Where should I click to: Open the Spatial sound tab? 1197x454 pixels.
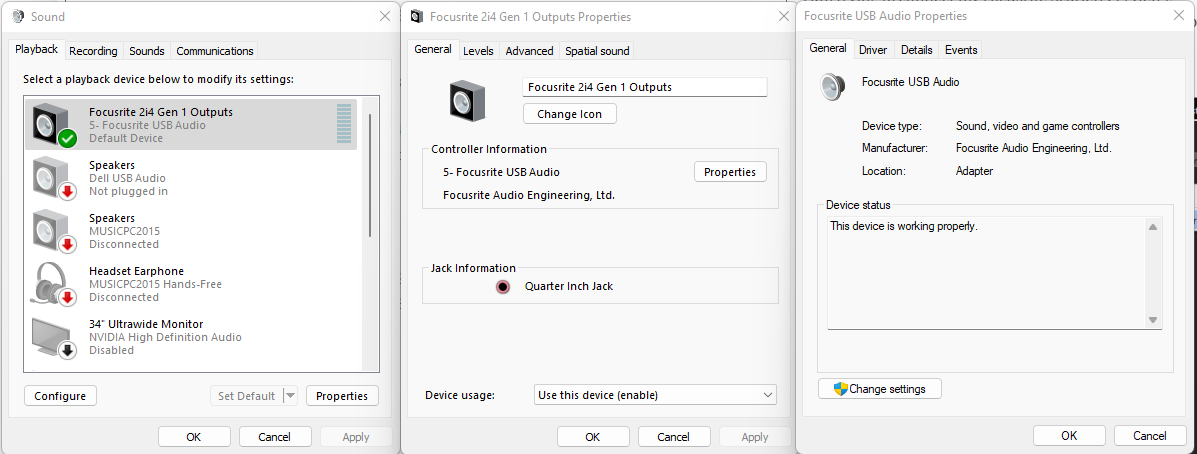coord(597,51)
